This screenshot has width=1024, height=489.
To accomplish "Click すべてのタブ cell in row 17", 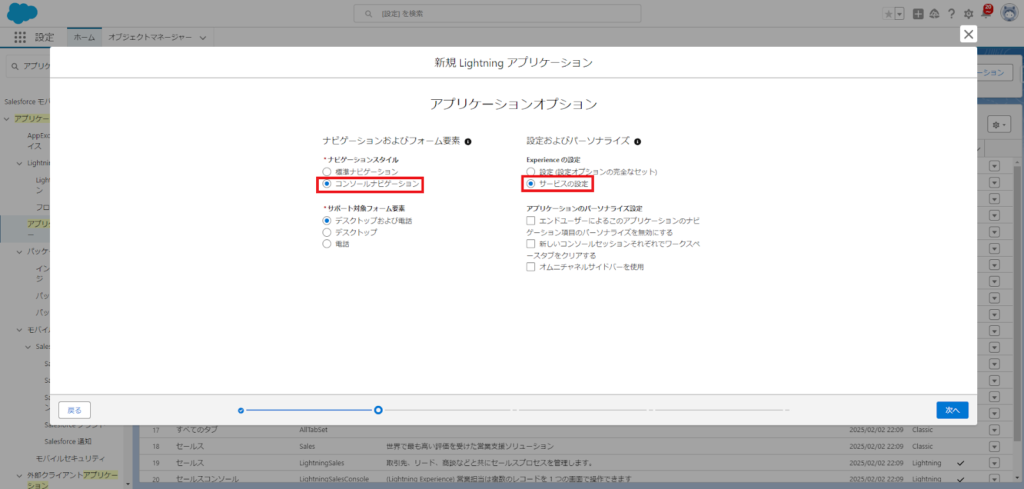I will tap(197, 430).
